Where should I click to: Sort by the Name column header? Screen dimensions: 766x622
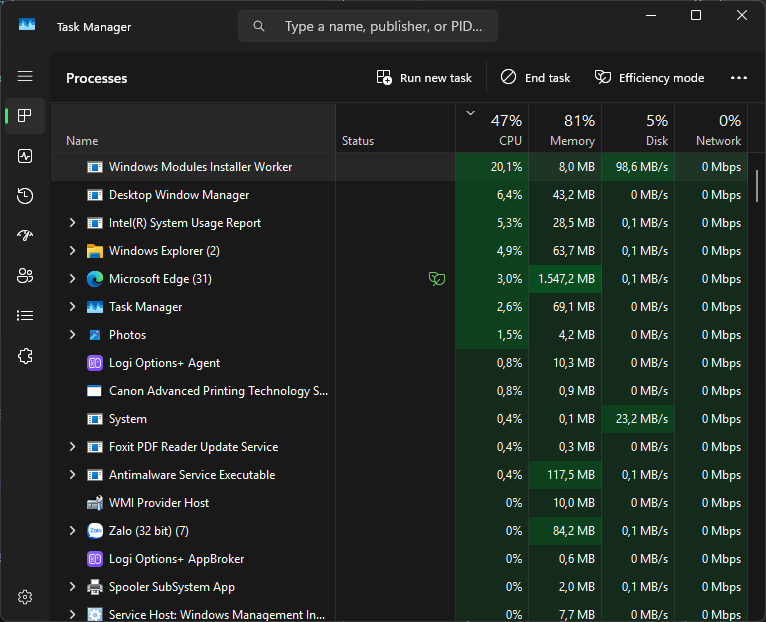193,128
